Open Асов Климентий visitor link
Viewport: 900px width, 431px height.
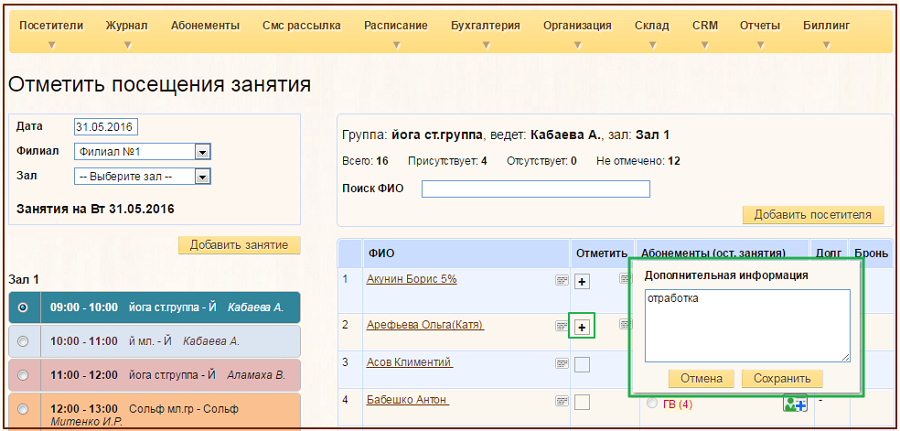[x=410, y=363]
